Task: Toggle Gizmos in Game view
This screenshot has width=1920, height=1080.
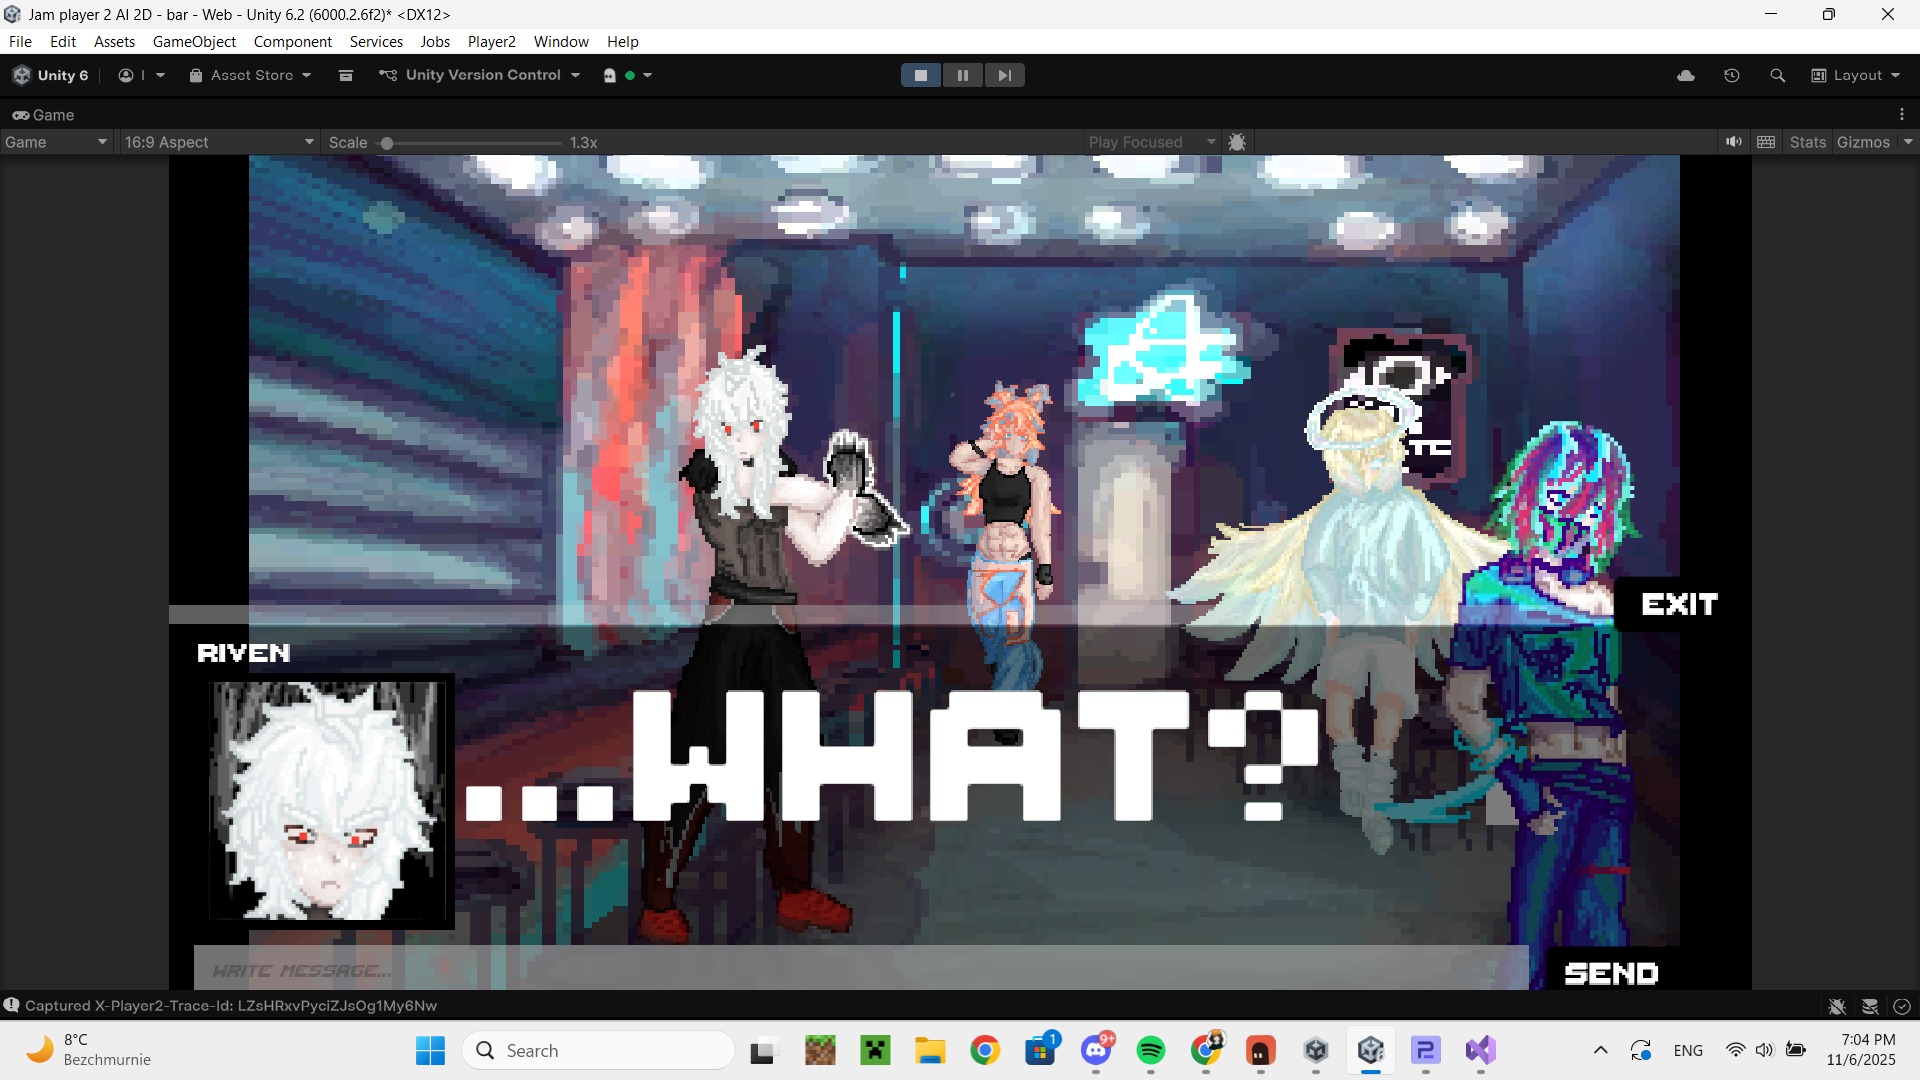Action: point(1863,142)
